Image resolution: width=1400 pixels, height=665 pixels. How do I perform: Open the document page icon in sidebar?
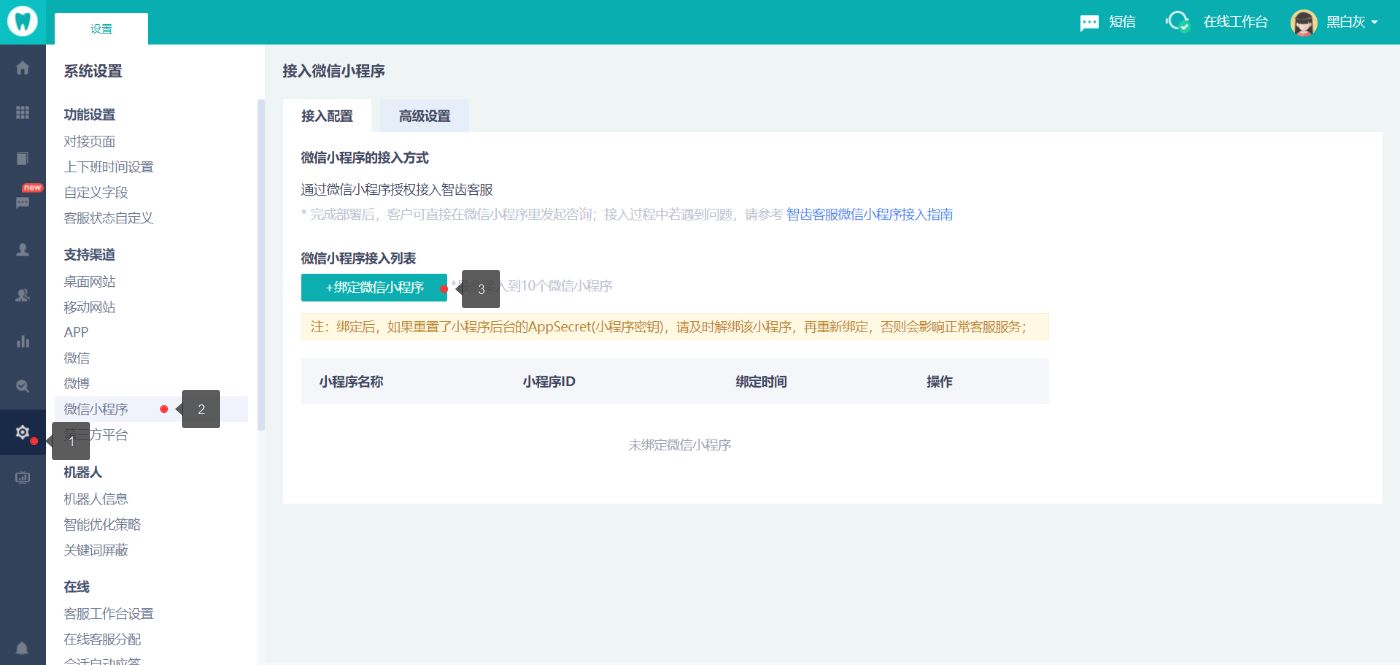(x=22, y=158)
